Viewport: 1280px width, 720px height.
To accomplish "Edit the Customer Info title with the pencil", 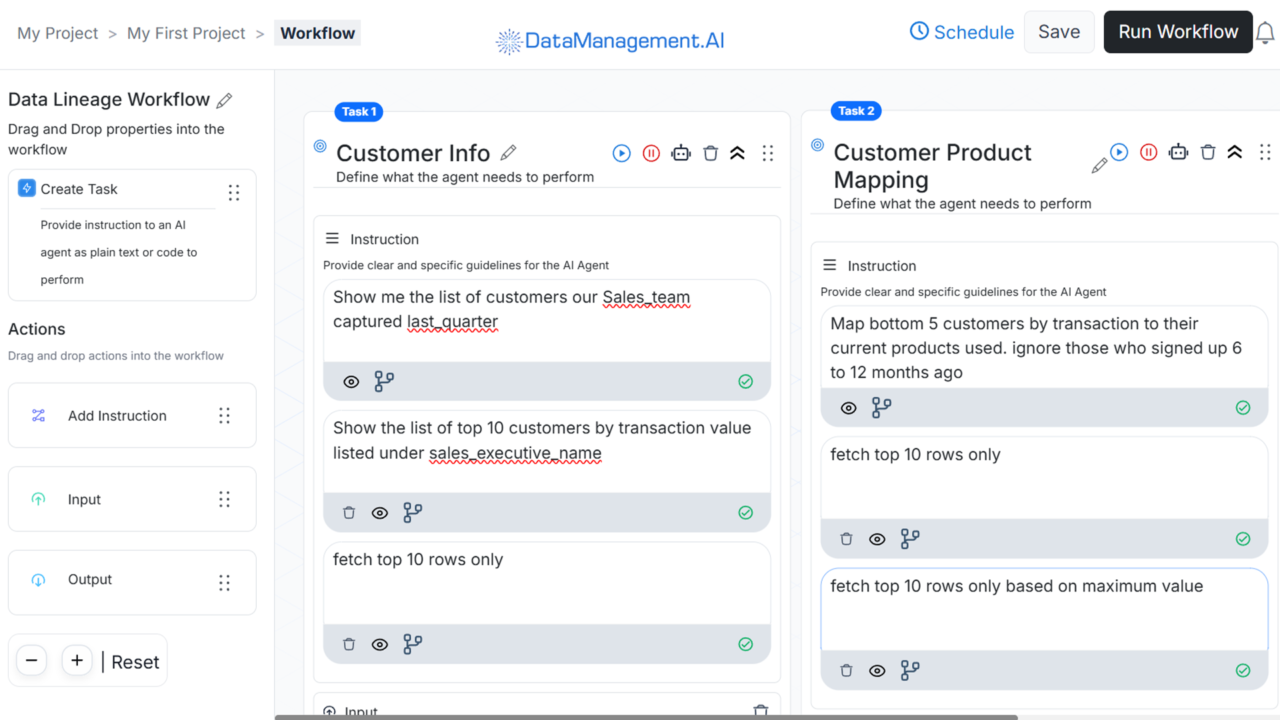I will [508, 151].
